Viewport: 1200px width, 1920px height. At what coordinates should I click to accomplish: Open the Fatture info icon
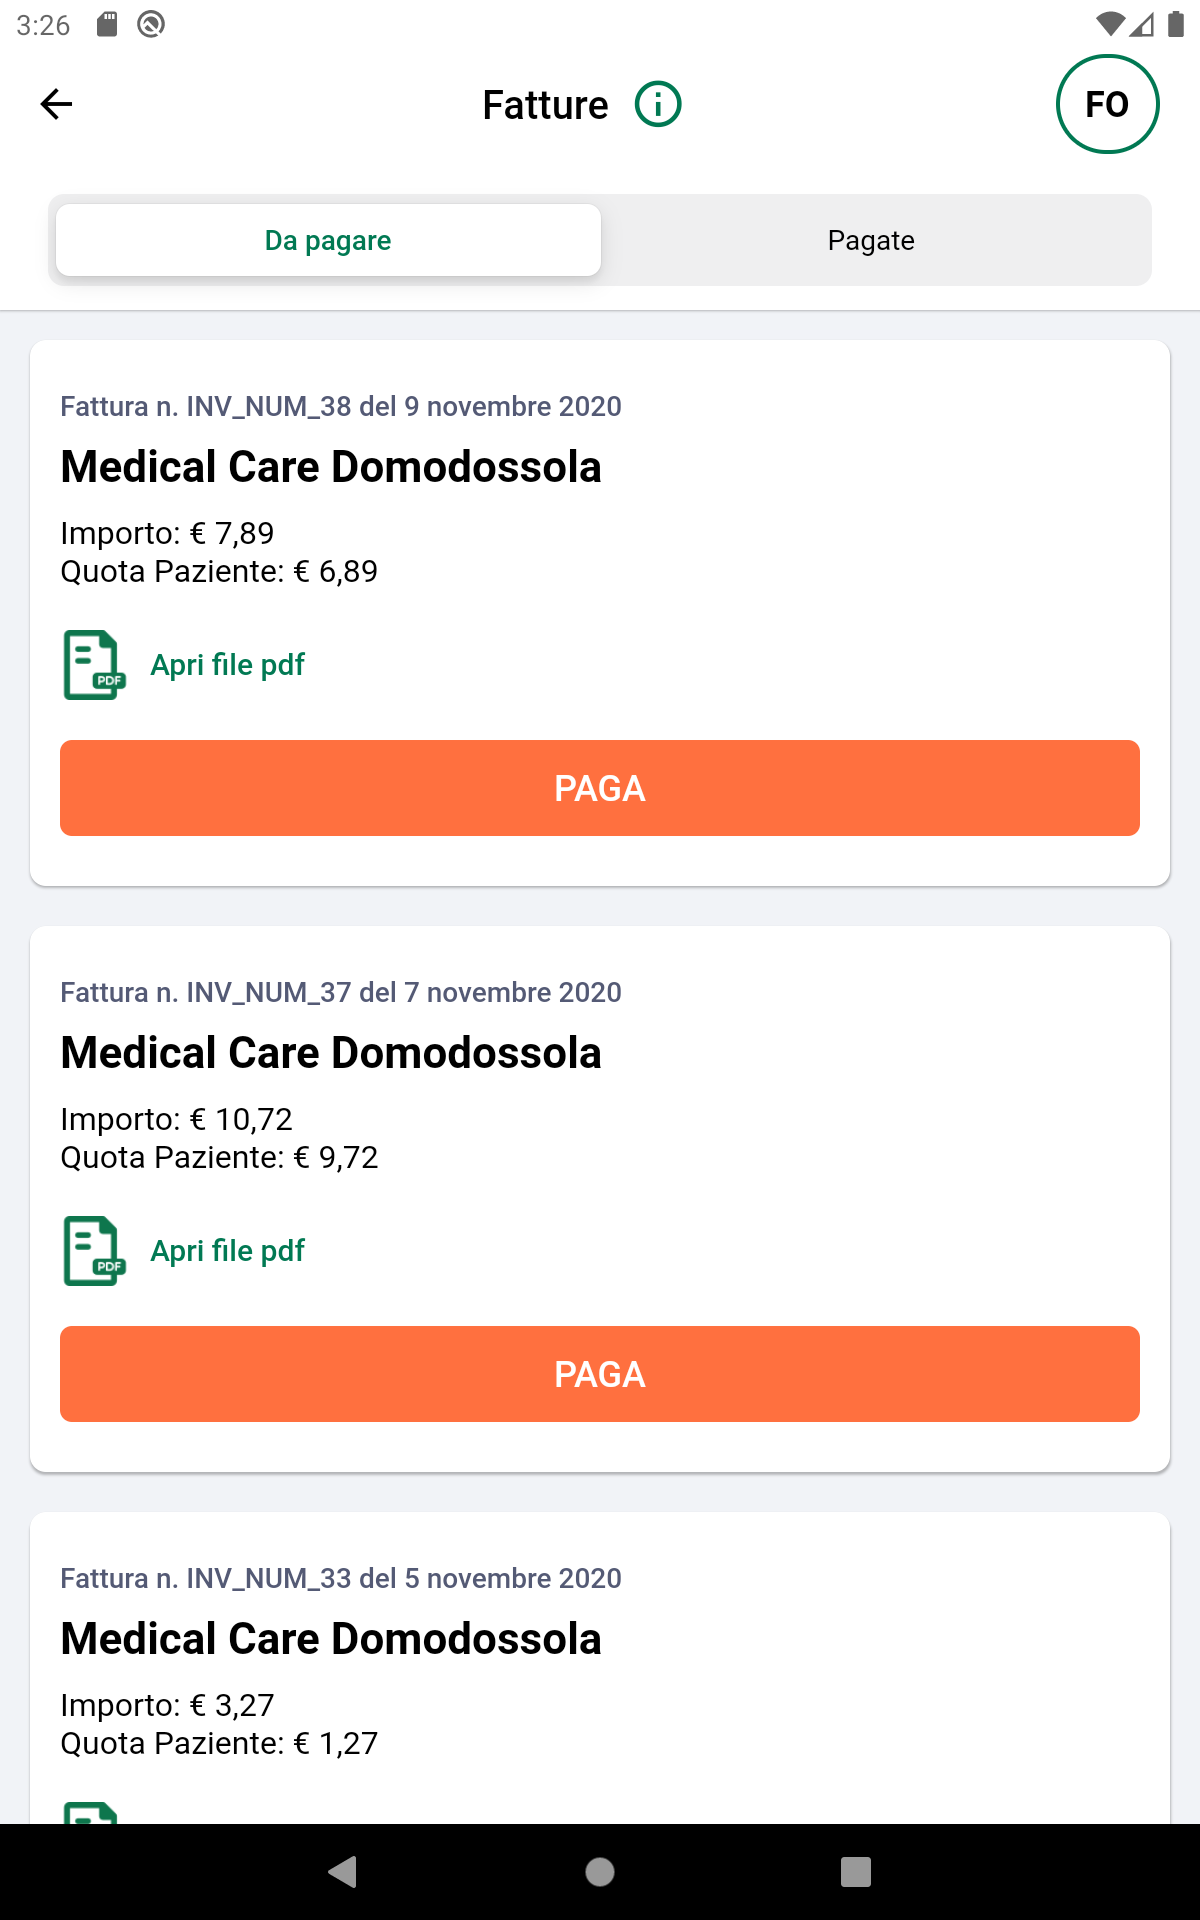point(658,104)
